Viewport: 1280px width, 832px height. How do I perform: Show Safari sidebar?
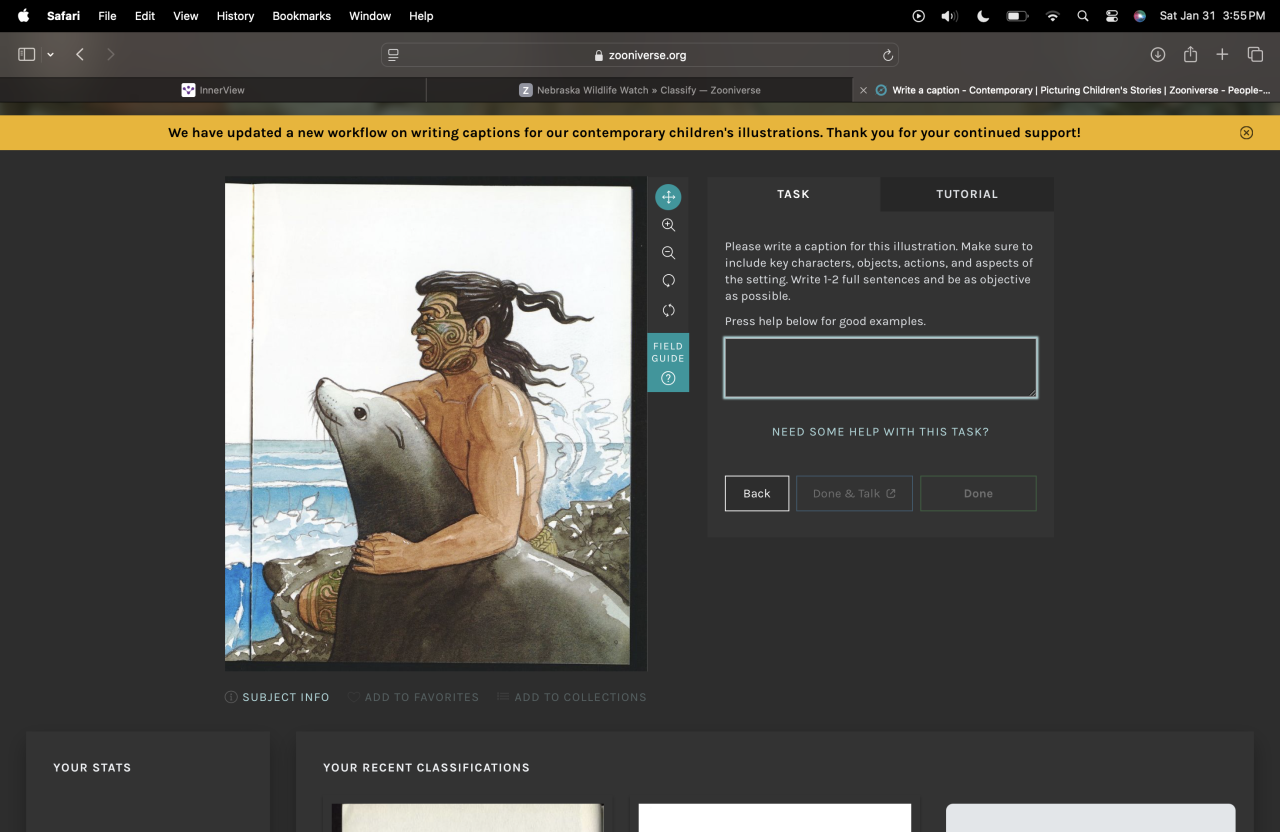tap(27, 55)
